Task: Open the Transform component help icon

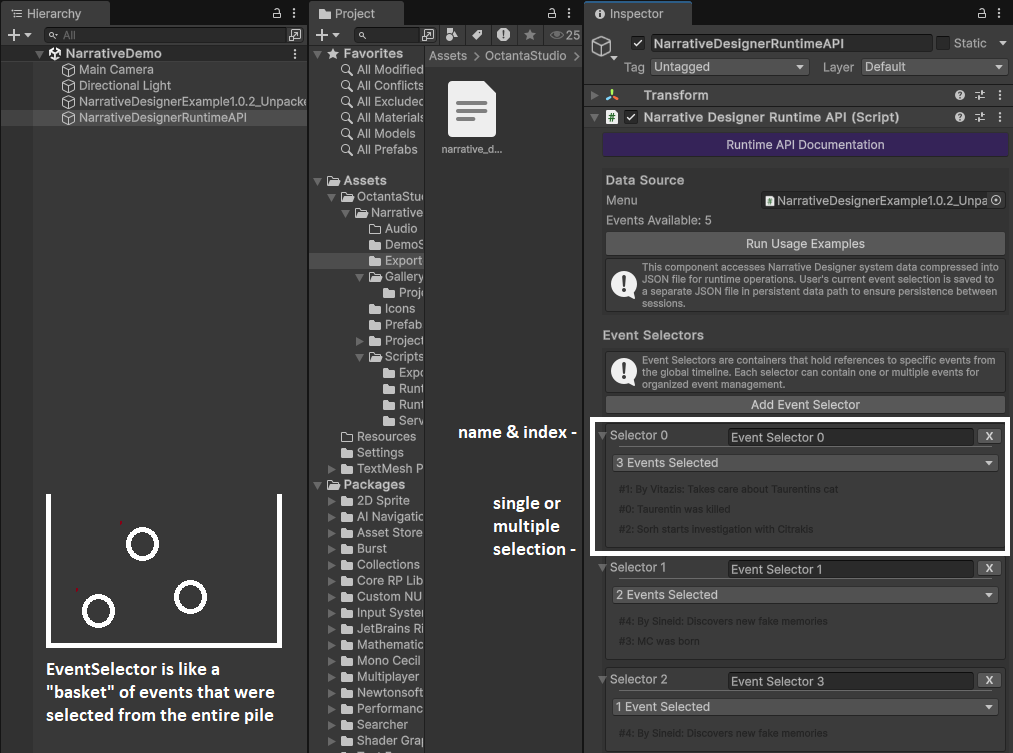Action: (x=960, y=95)
